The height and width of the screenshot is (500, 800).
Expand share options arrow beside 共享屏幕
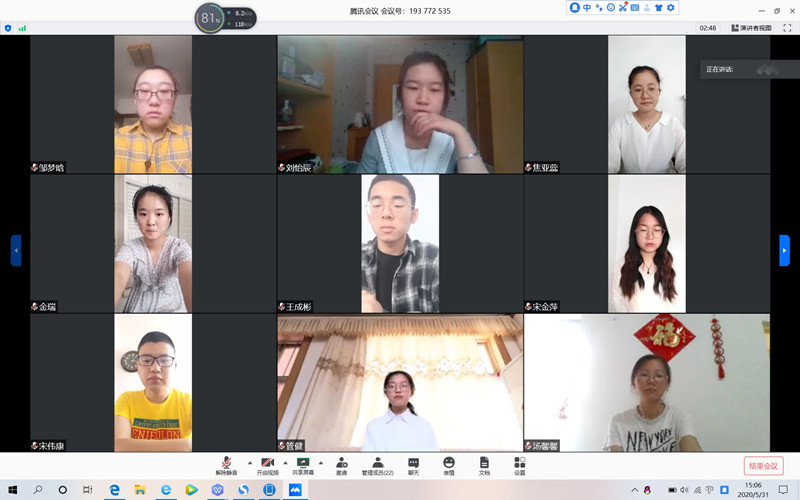coord(320,463)
